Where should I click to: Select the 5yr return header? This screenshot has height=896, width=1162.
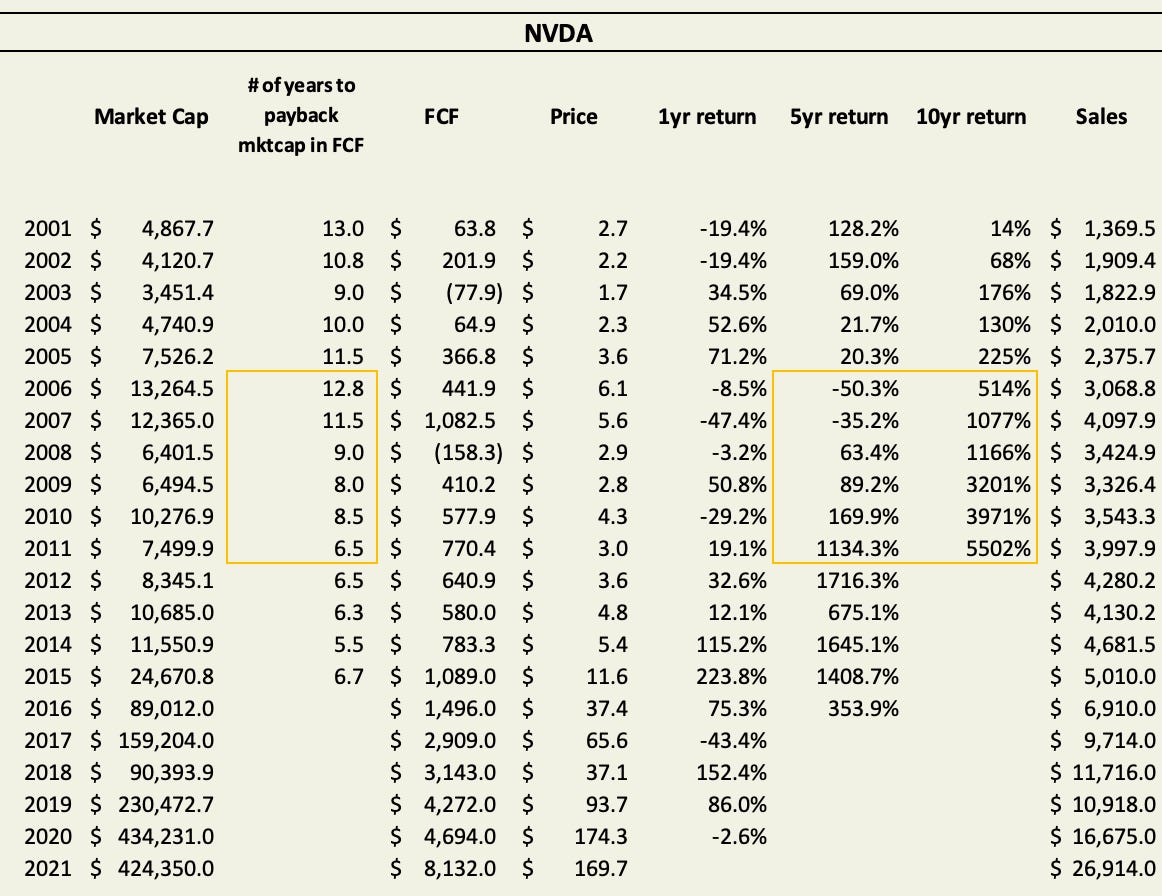click(x=839, y=116)
